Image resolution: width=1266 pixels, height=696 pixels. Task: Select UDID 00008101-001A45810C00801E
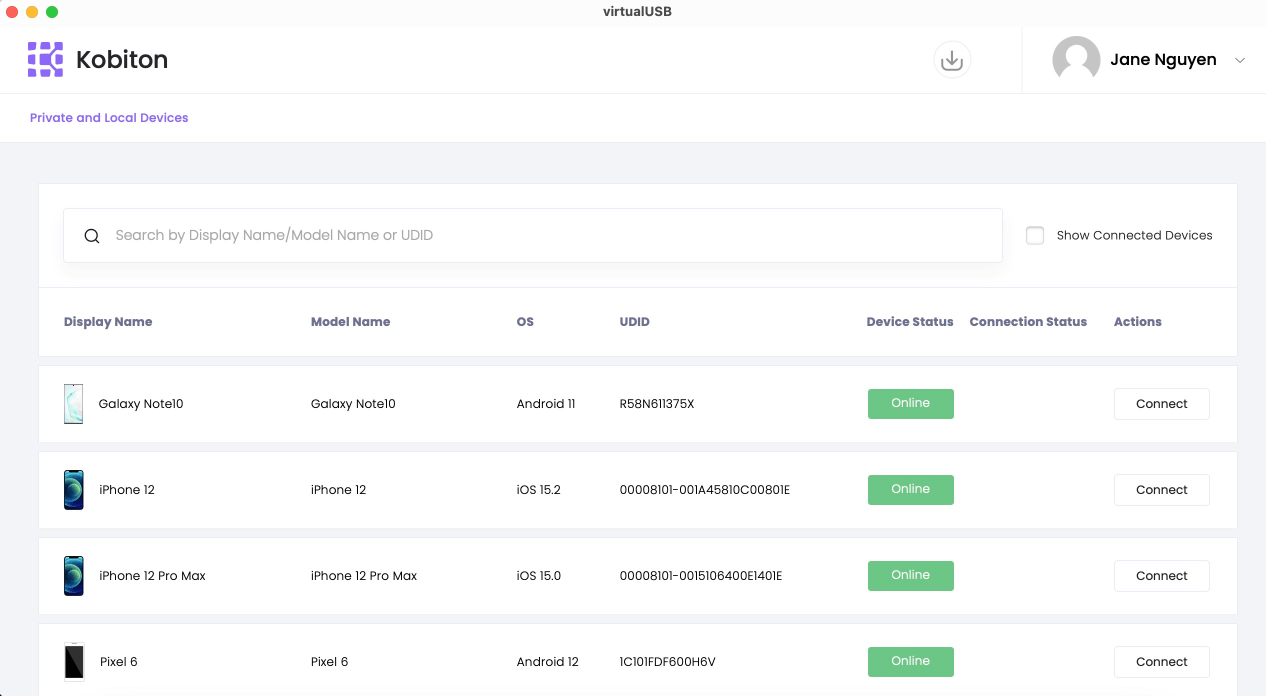[705, 490]
